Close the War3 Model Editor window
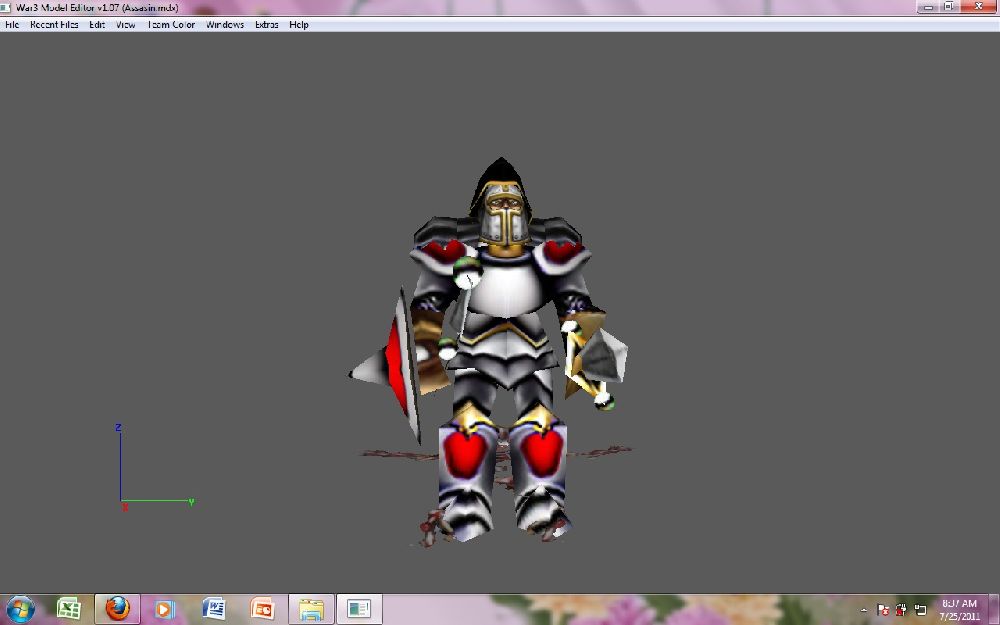1000x625 pixels. coord(979,7)
